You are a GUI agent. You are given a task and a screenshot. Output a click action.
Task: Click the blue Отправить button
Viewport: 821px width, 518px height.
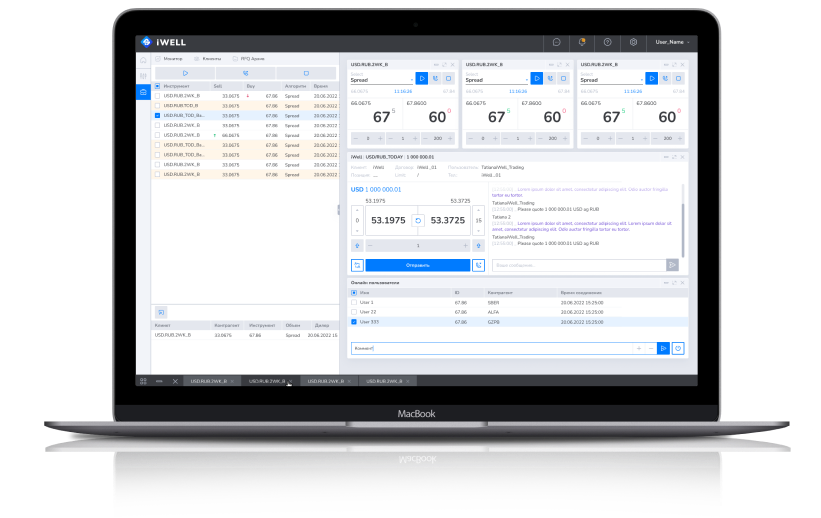click(416, 265)
